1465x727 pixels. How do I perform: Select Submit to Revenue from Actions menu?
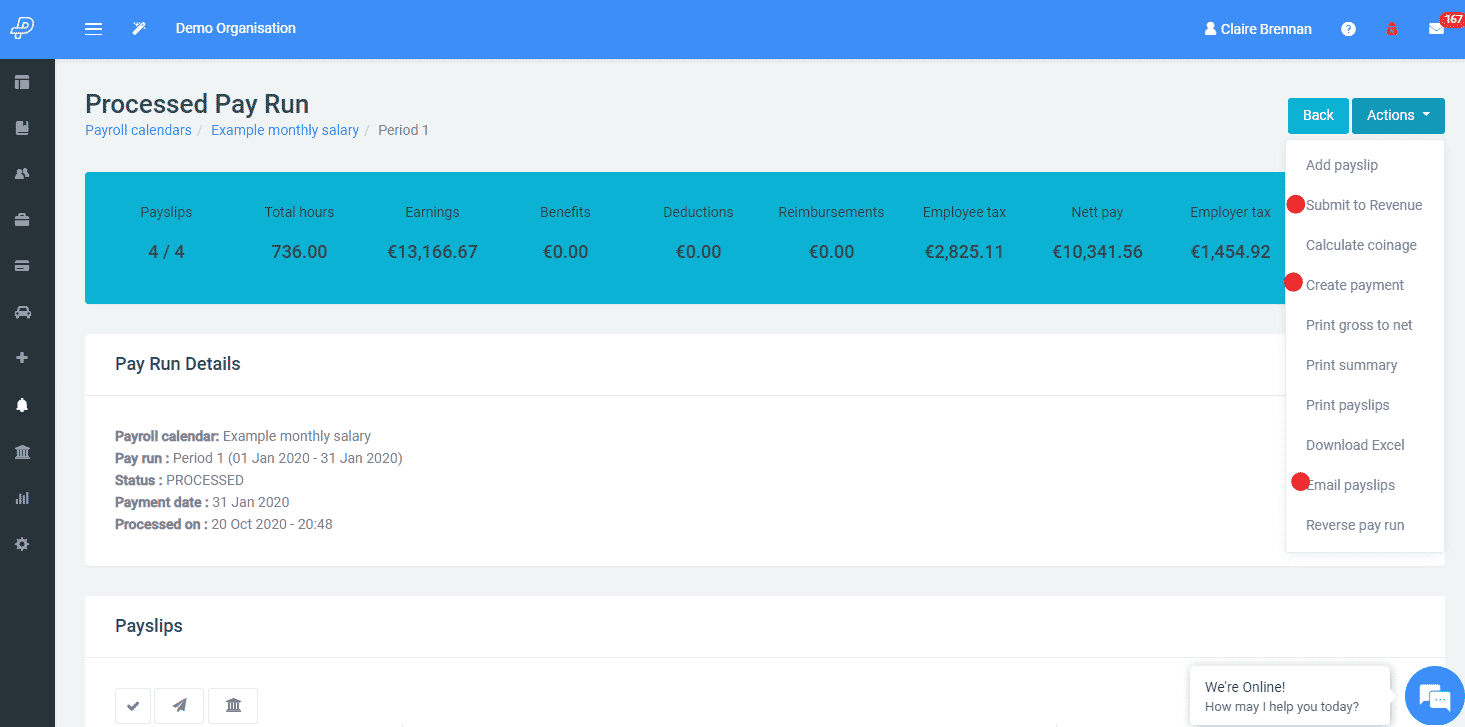pos(1364,204)
